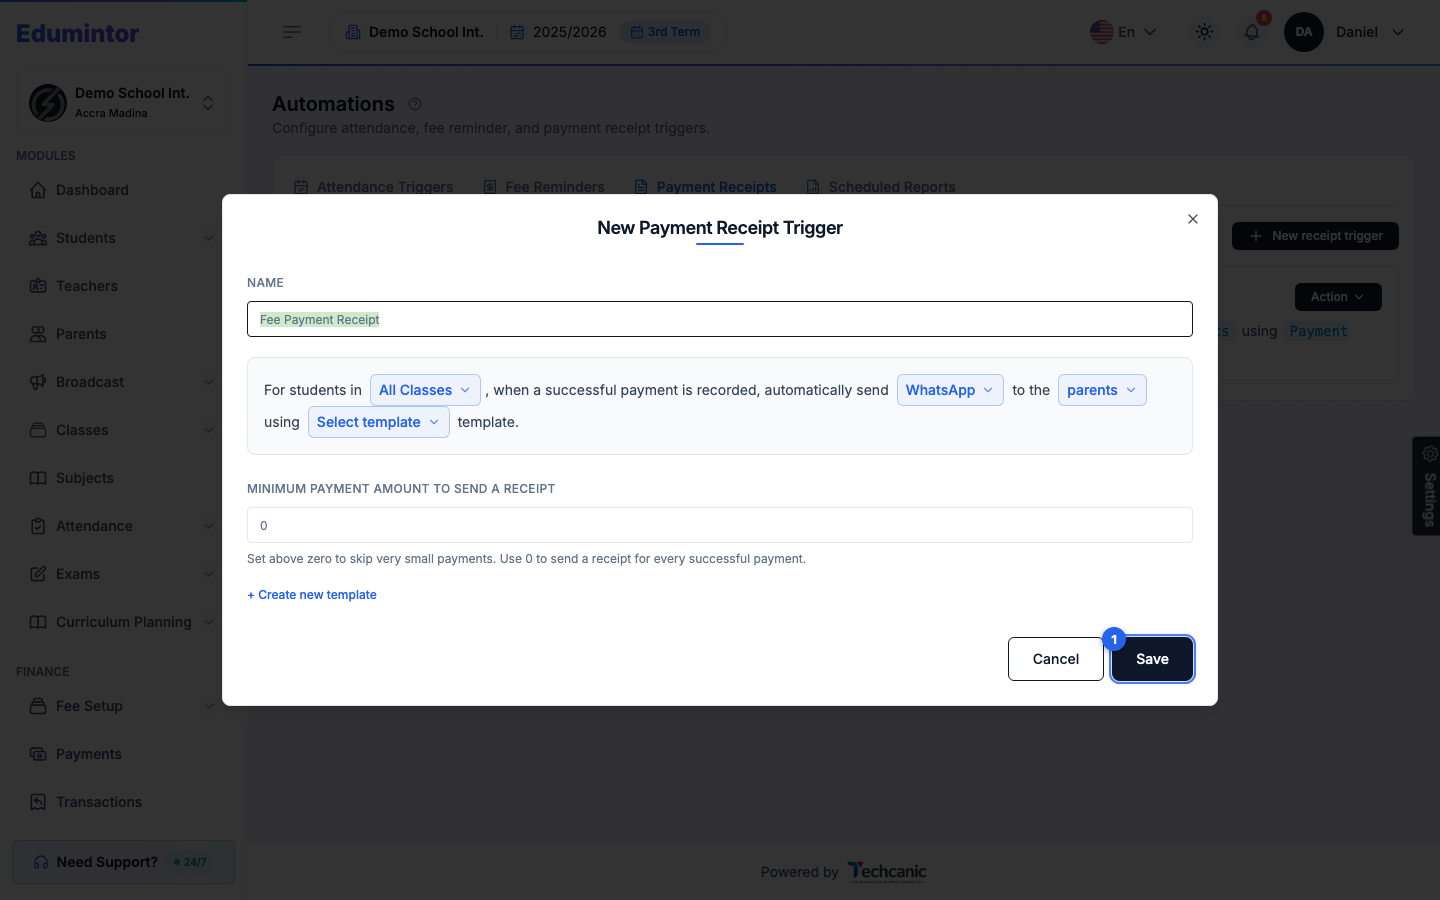Click the Fee Setup icon
The image size is (1440, 900).
point(38,706)
